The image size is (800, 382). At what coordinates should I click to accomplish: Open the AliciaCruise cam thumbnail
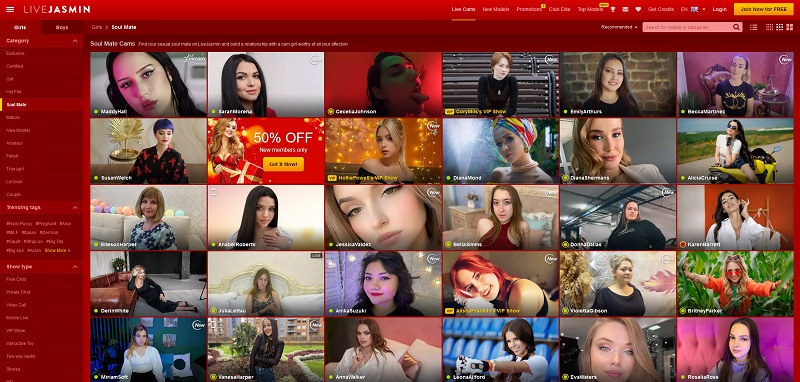pos(735,151)
